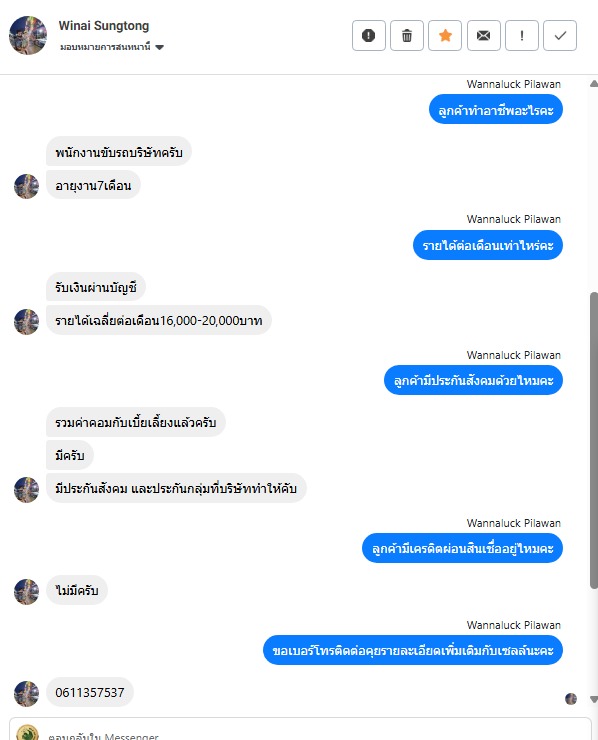This screenshot has width=598, height=740.
Task: Delete conversation using the trash can icon
Action: [x=406, y=35]
